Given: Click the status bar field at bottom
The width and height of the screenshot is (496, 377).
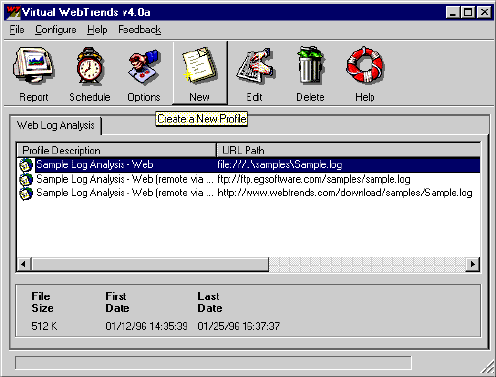Looking at the screenshot, I should point(213,363).
